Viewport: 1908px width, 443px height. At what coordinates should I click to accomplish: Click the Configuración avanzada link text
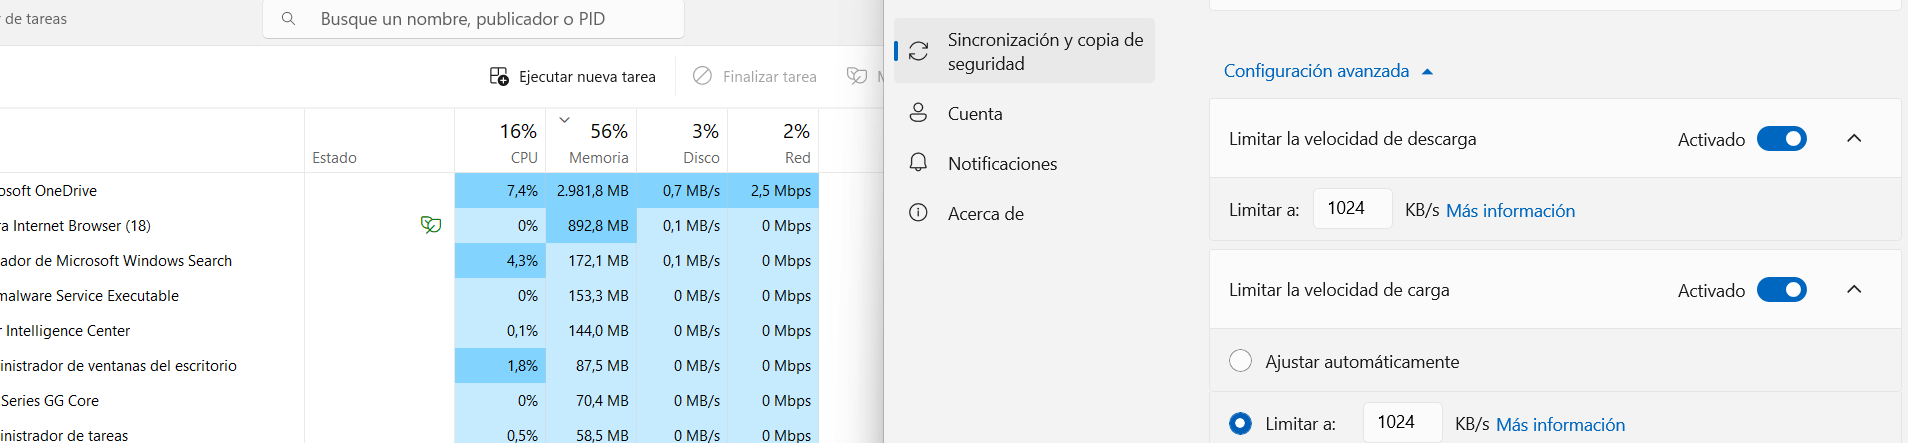coord(1316,71)
